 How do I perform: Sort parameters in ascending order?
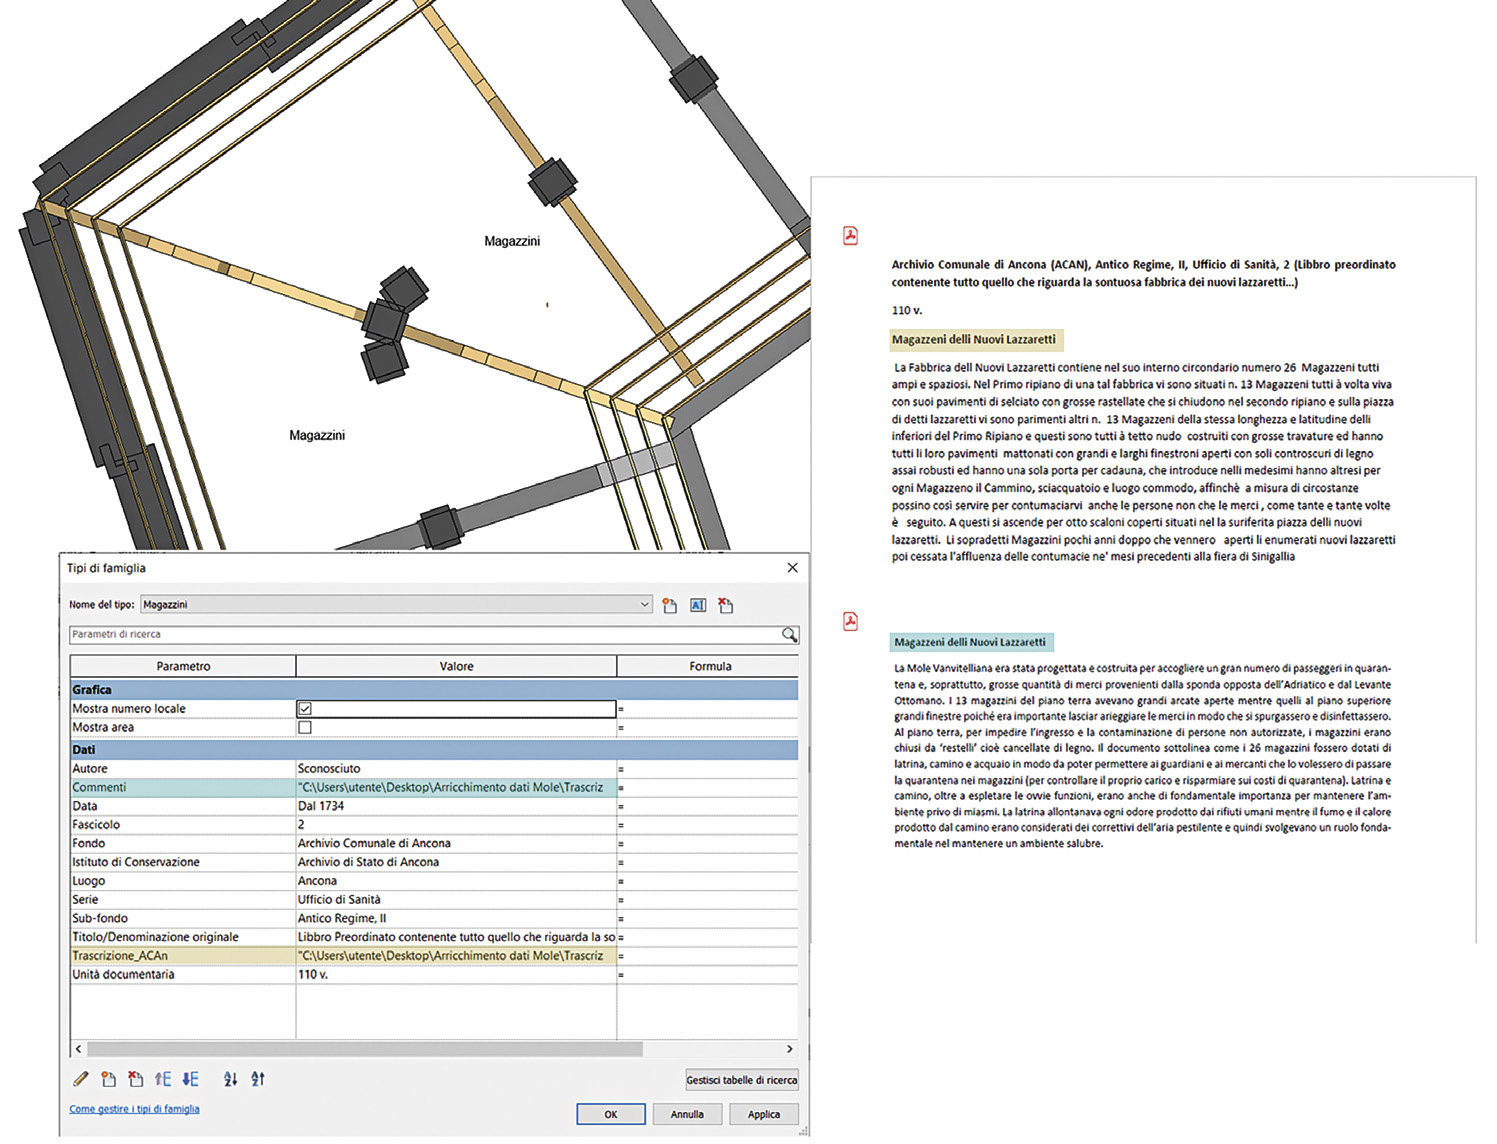tap(231, 1079)
